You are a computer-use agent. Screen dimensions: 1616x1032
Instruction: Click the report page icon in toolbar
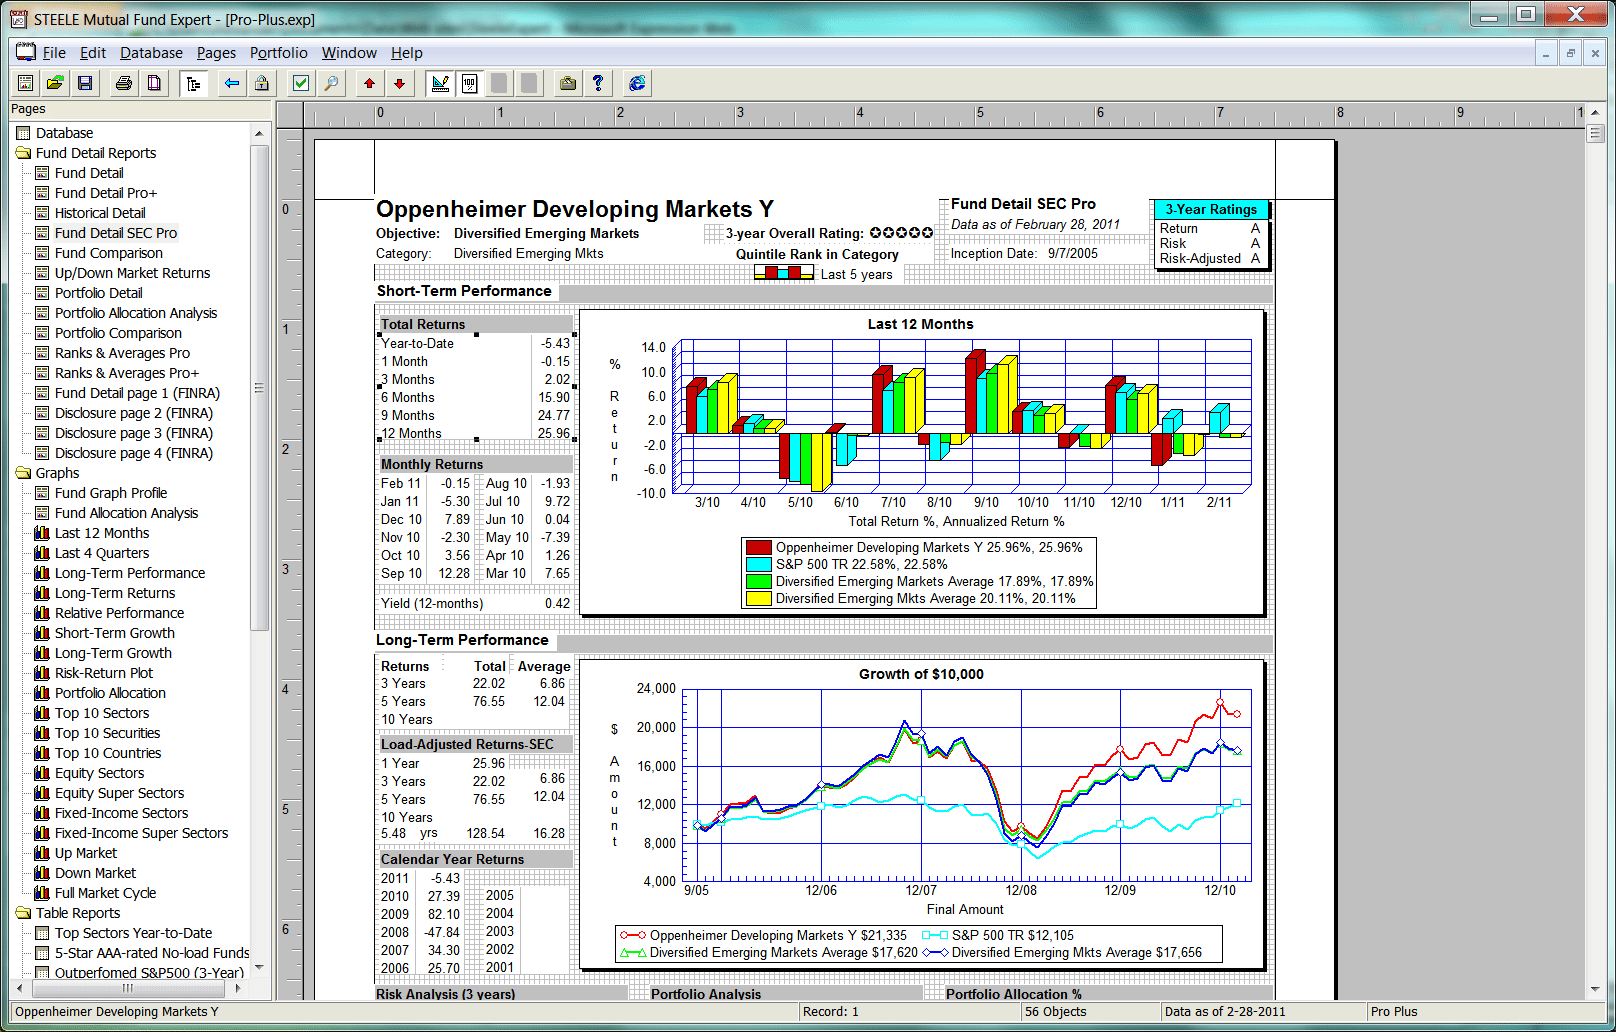click(26, 84)
